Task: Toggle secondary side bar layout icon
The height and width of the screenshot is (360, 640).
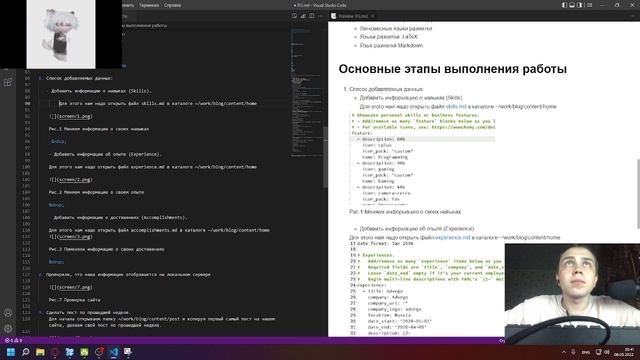Action: (580, 5)
